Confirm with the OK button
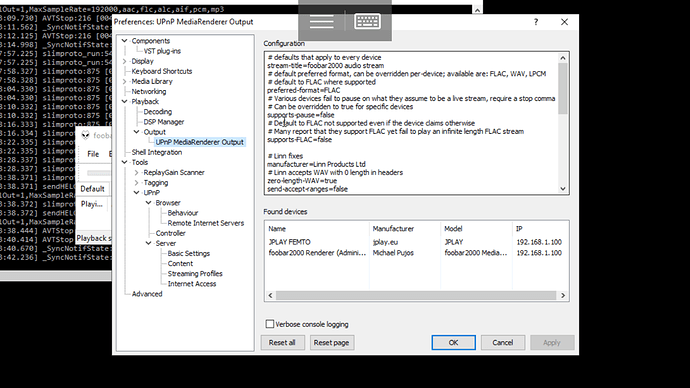Image resolution: width=690 pixels, height=388 pixels. [x=453, y=342]
